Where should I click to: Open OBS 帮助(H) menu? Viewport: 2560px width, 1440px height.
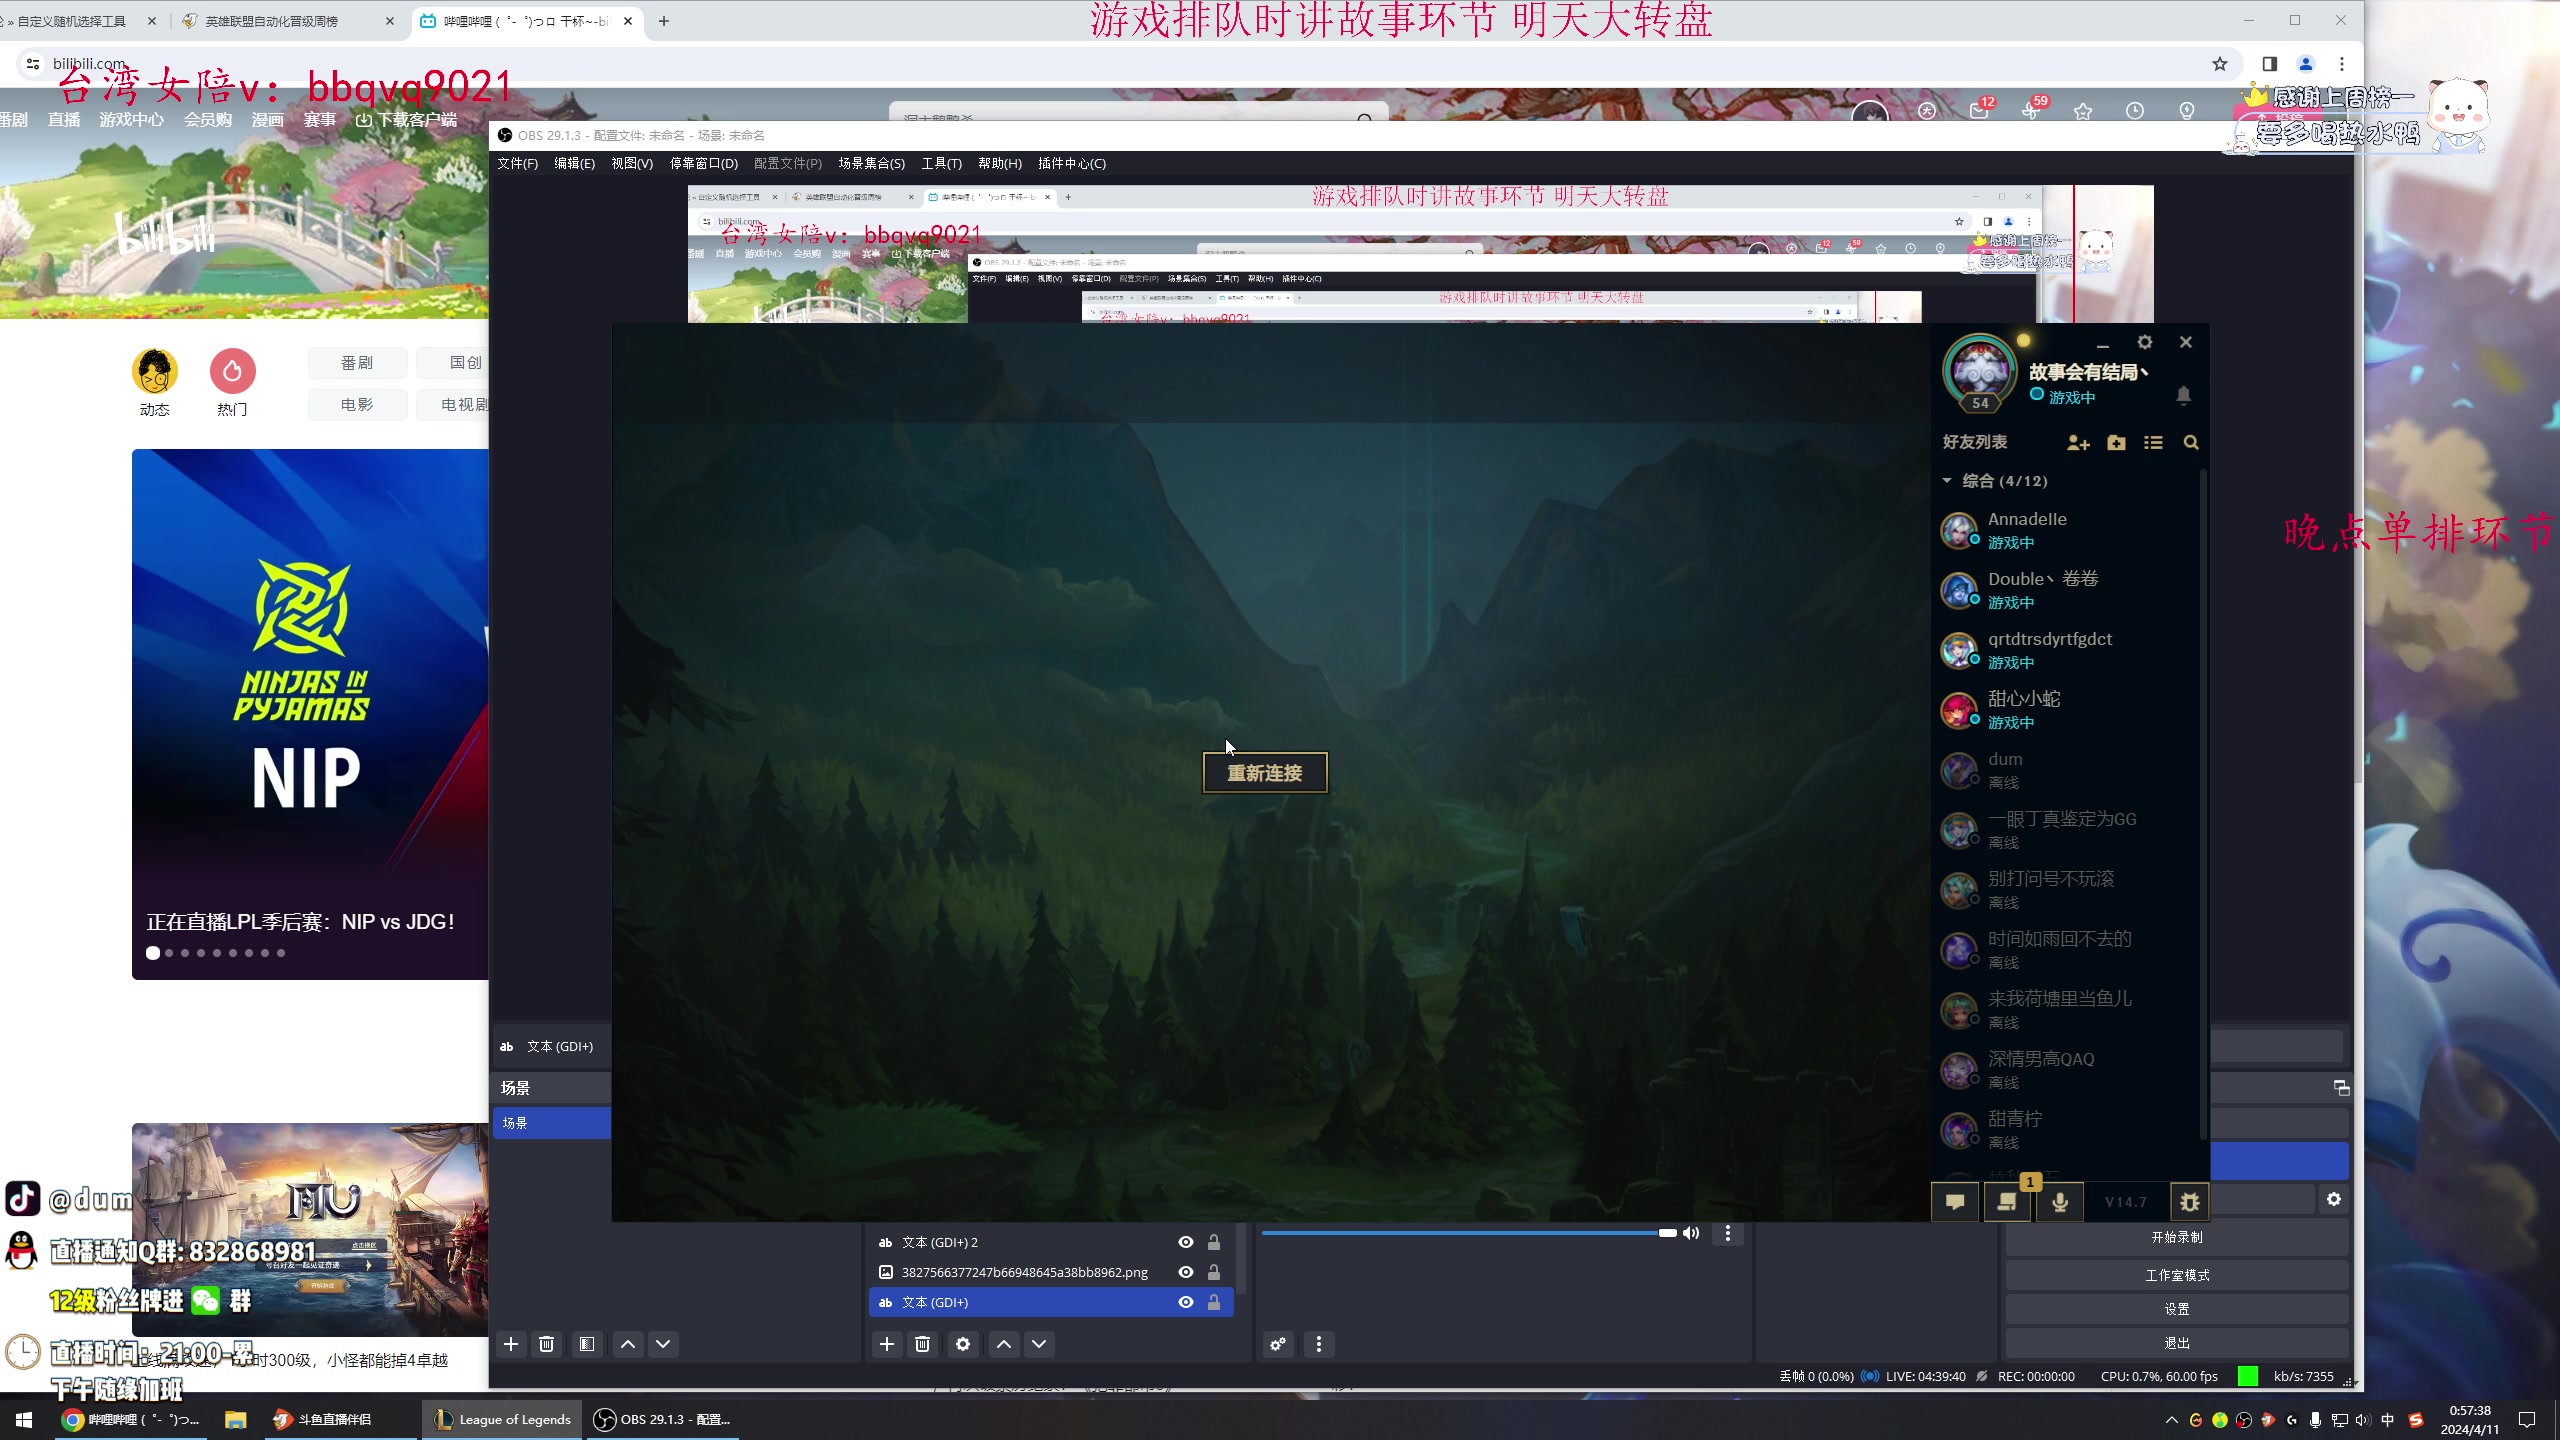[1000, 163]
